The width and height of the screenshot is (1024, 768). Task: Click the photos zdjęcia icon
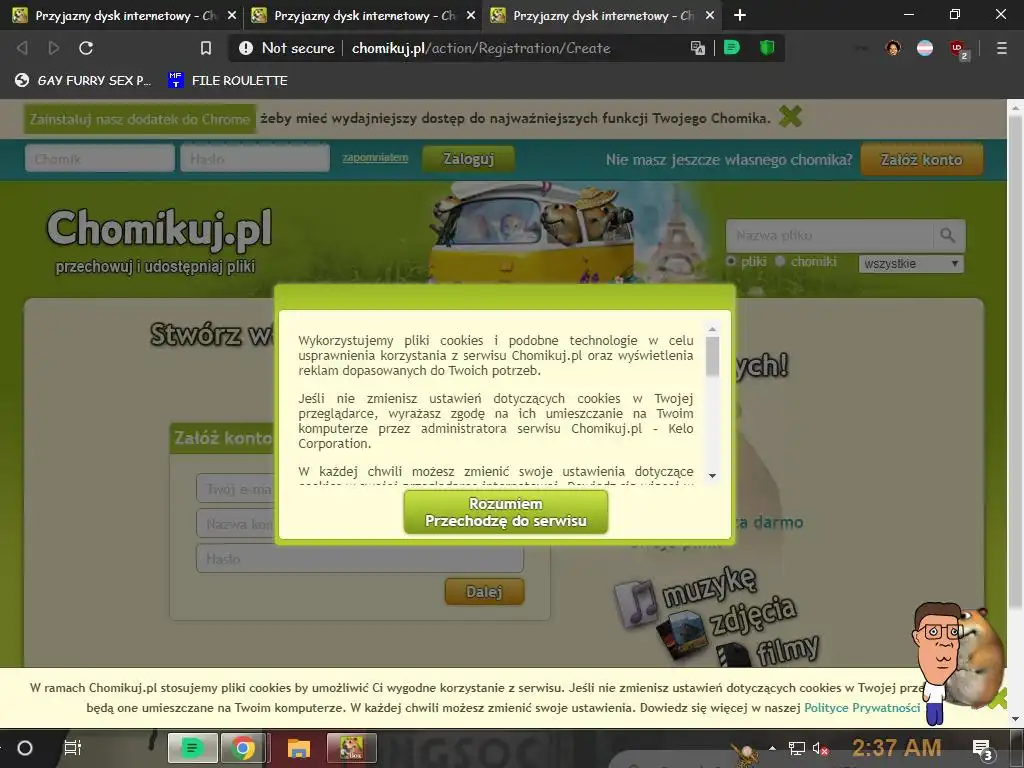(682, 635)
